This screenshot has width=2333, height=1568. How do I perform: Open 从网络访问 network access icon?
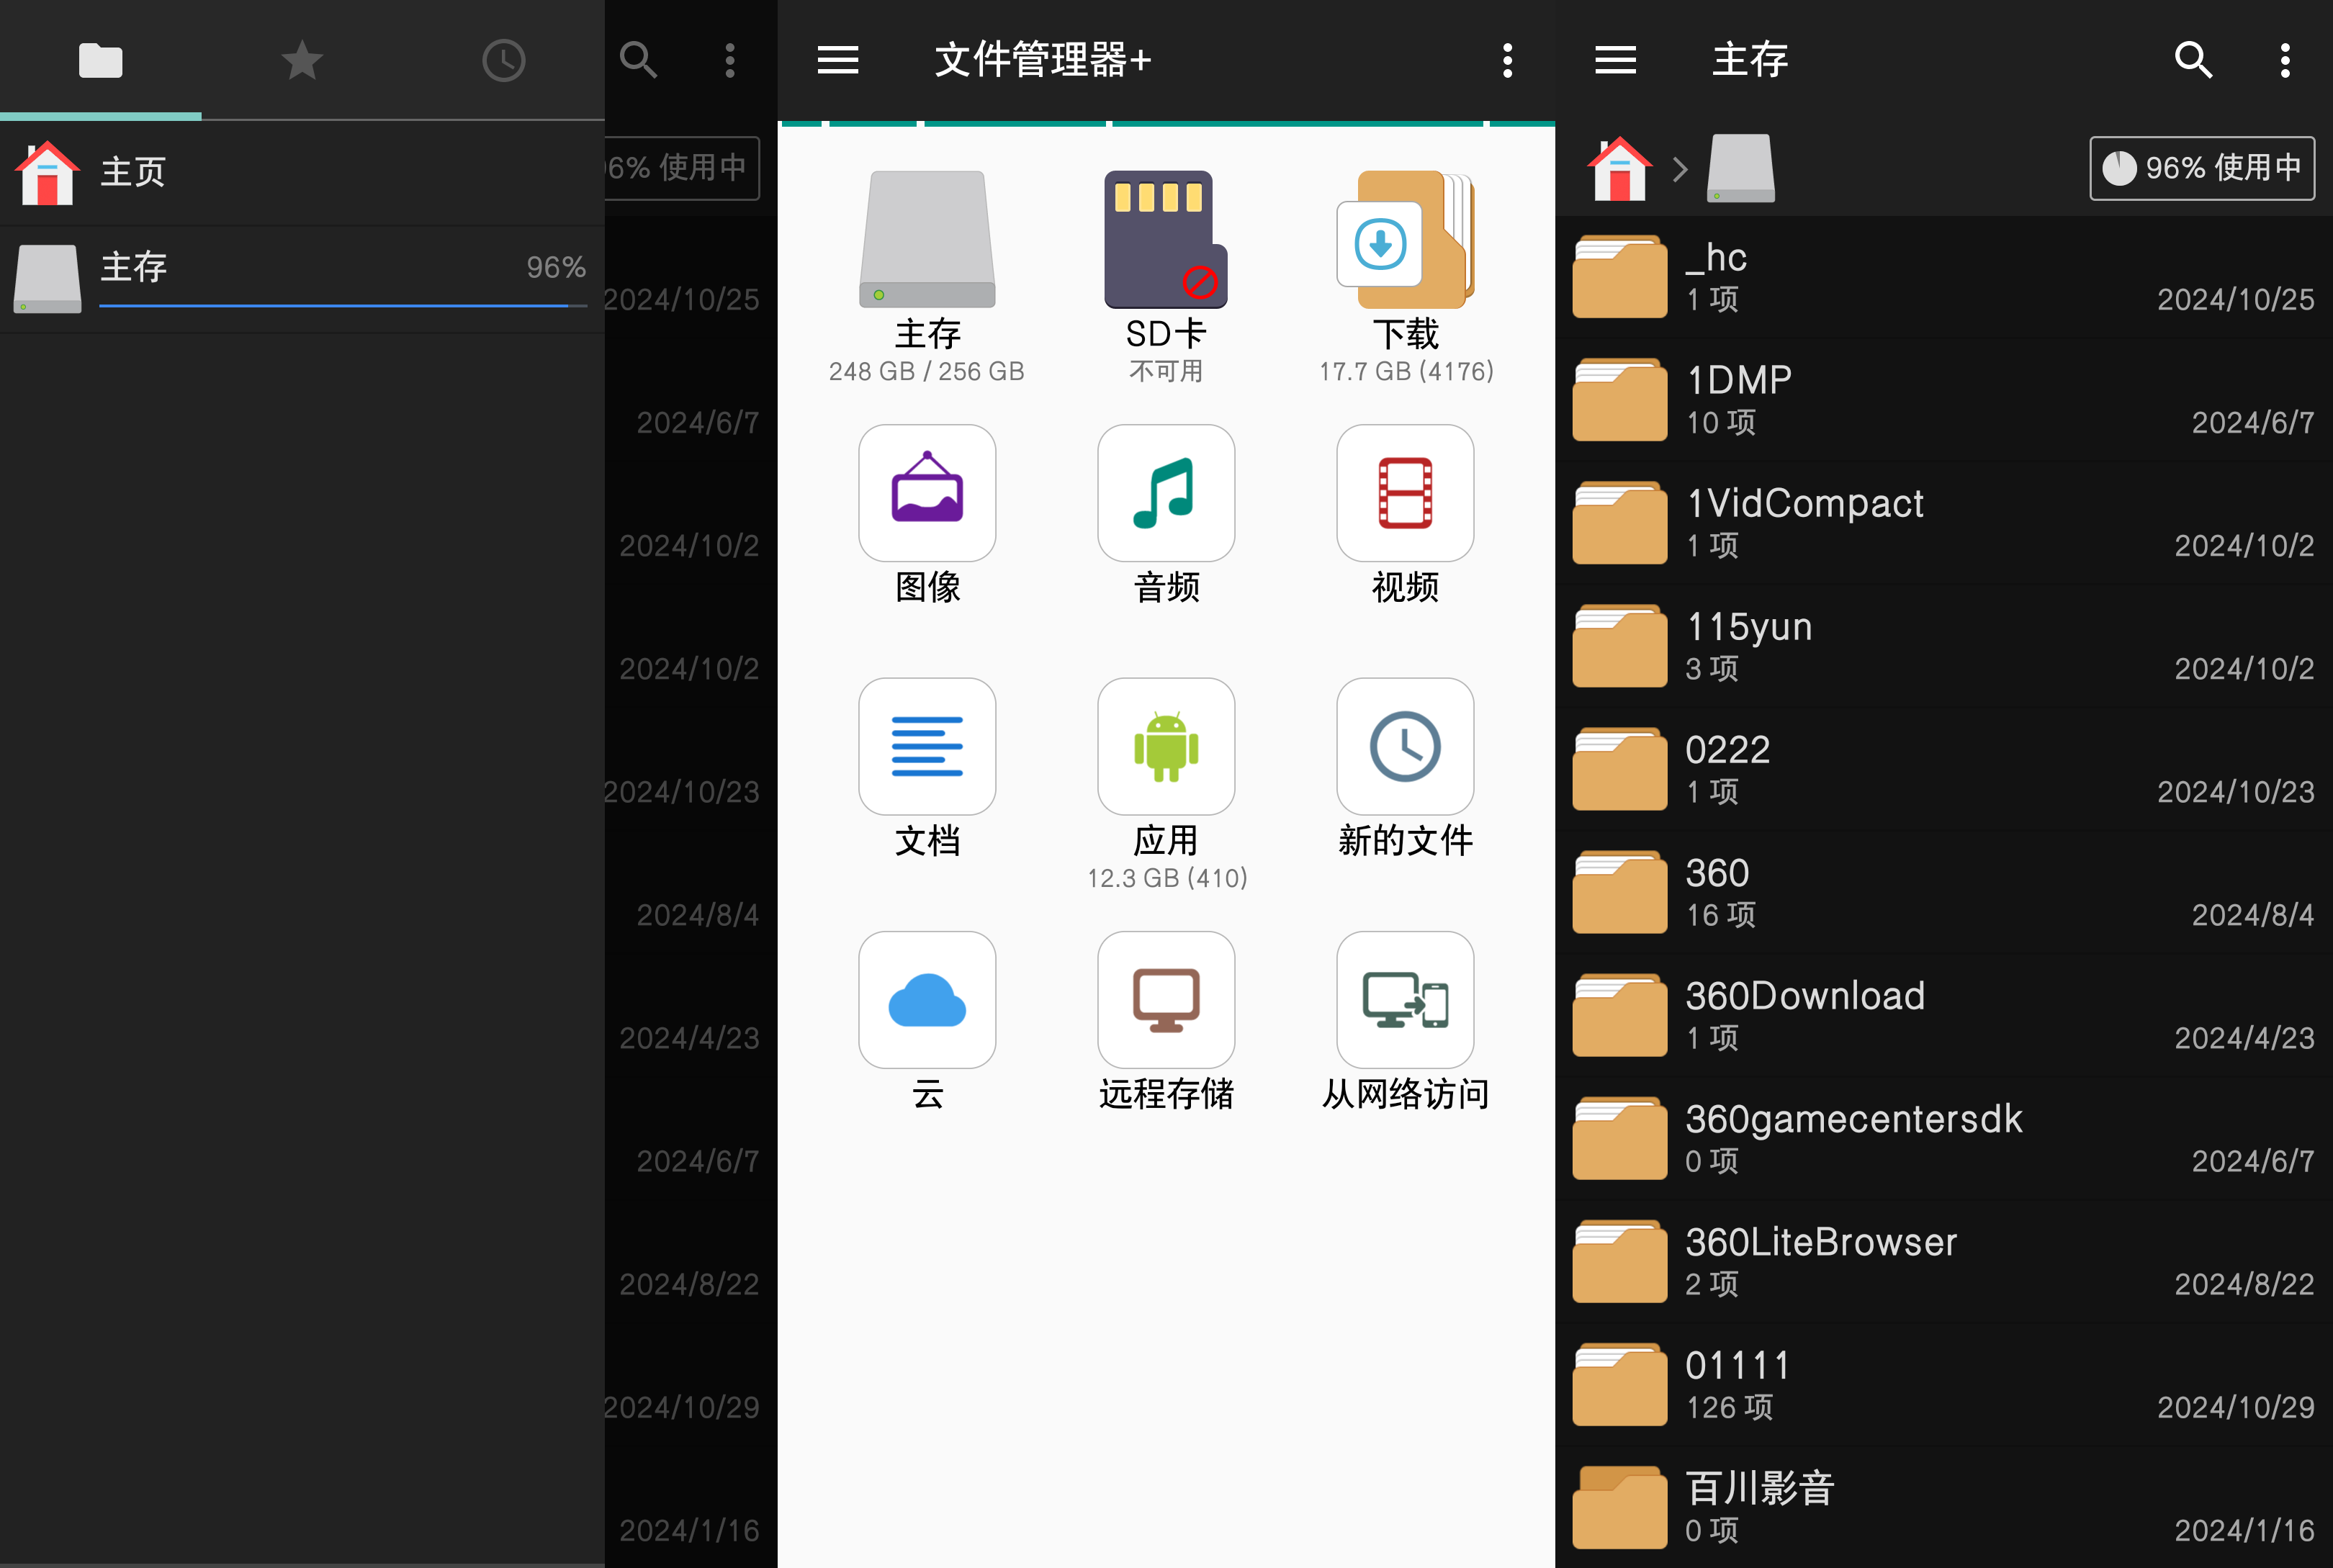coord(1405,1000)
